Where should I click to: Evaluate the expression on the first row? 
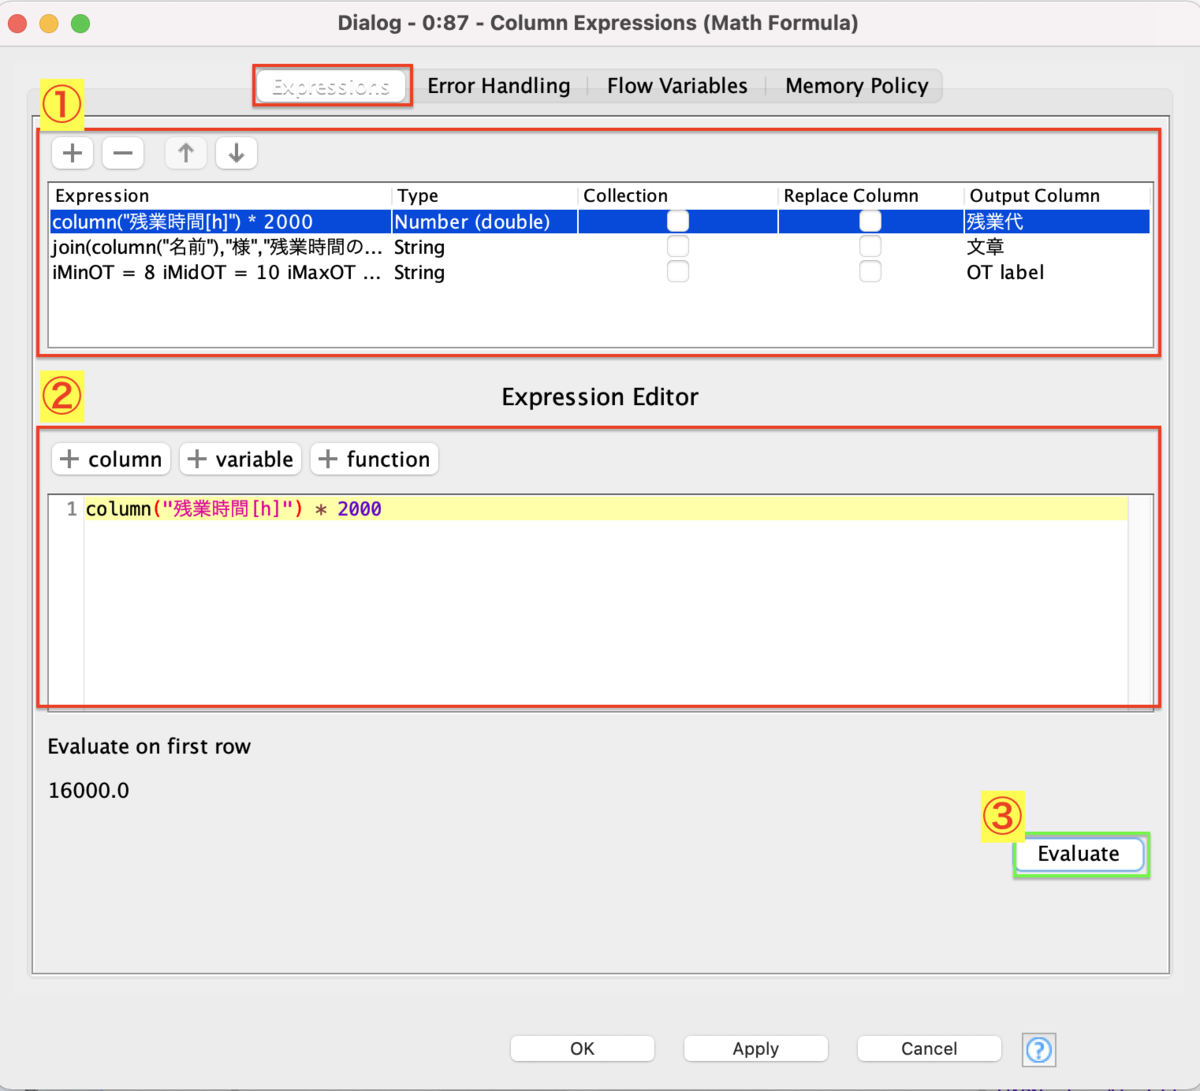(1079, 854)
